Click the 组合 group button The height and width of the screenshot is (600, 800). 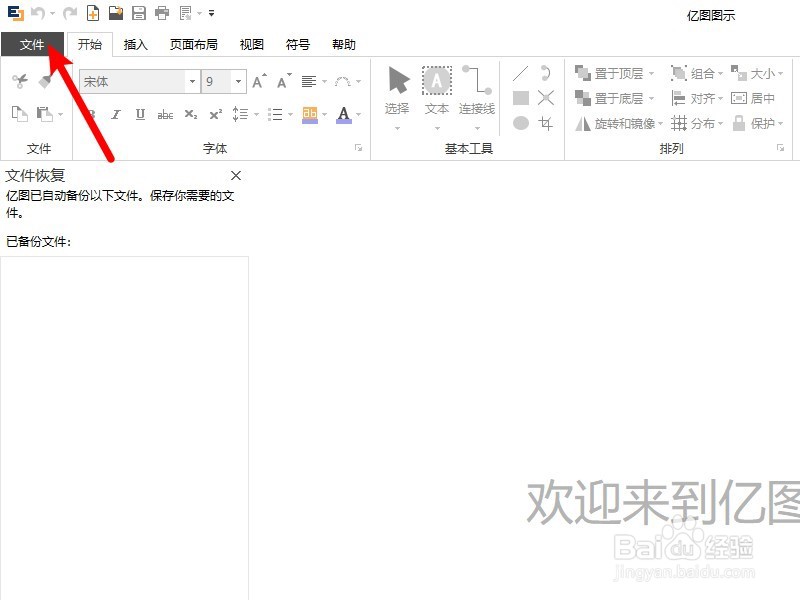tap(697, 73)
